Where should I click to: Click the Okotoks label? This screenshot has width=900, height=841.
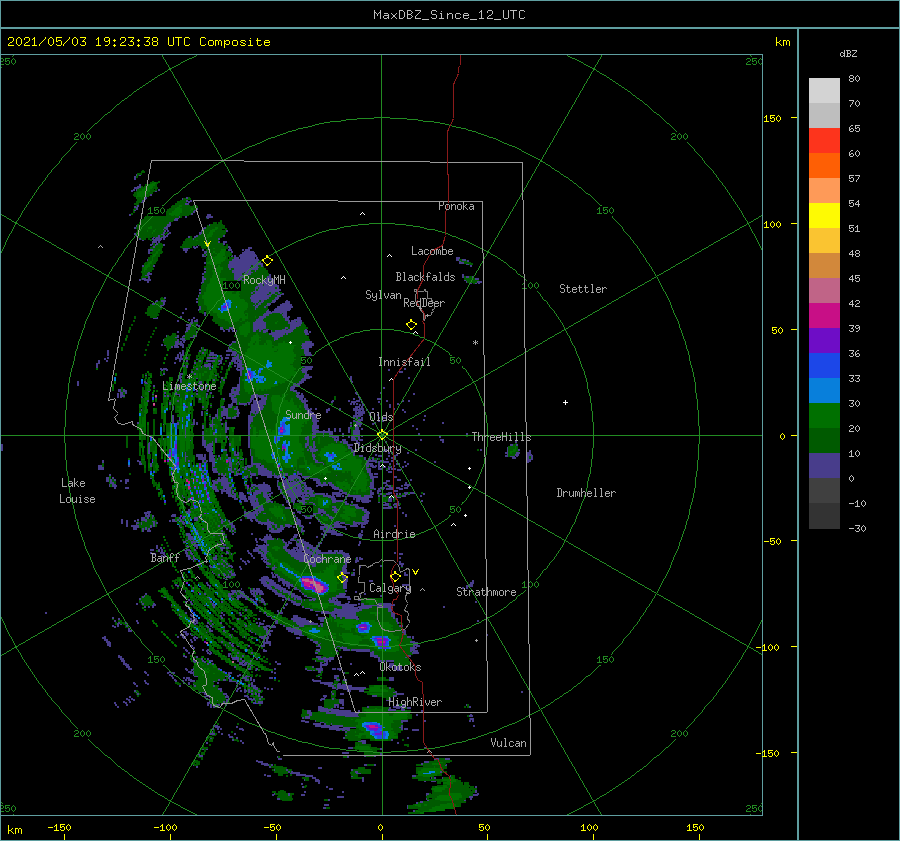(400, 667)
